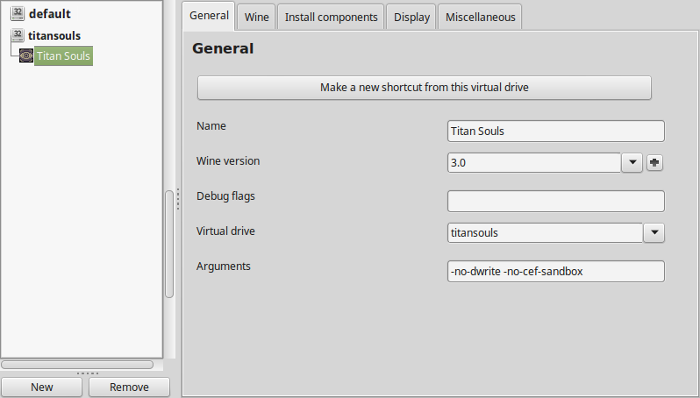Click the vertical scrollbar of drive list
700x398 pixels.
point(169,244)
